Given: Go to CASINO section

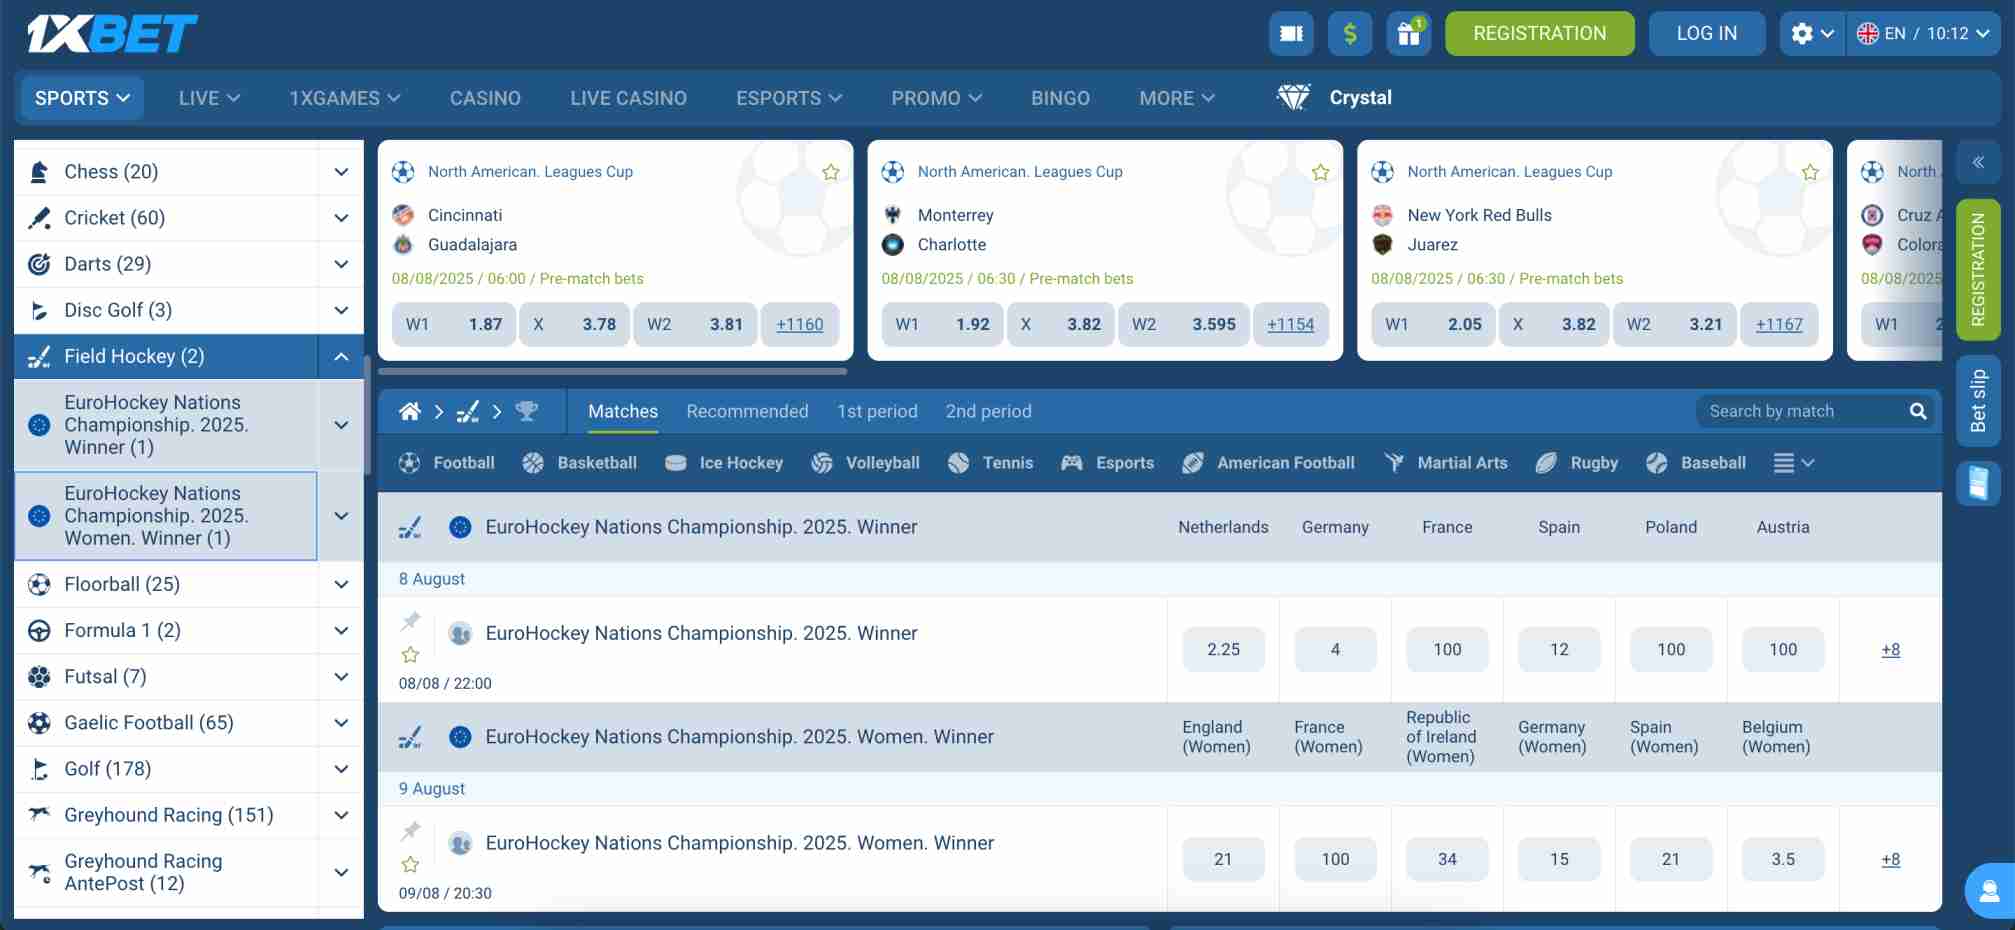Looking at the screenshot, I should click(x=485, y=98).
